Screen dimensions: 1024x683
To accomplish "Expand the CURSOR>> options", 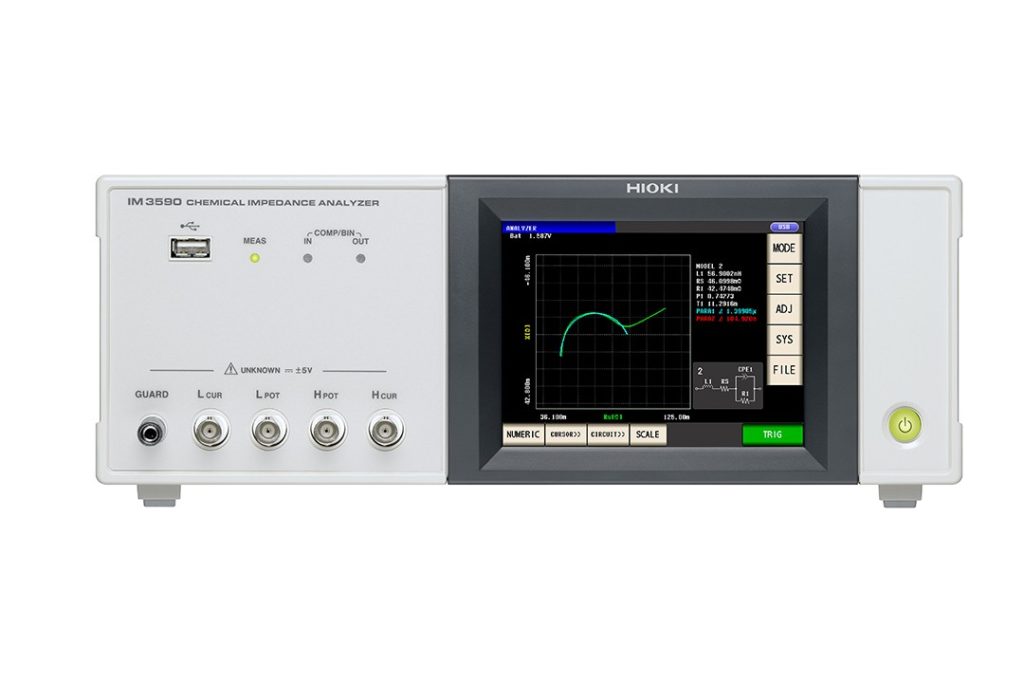I will (x=565, y=435).
